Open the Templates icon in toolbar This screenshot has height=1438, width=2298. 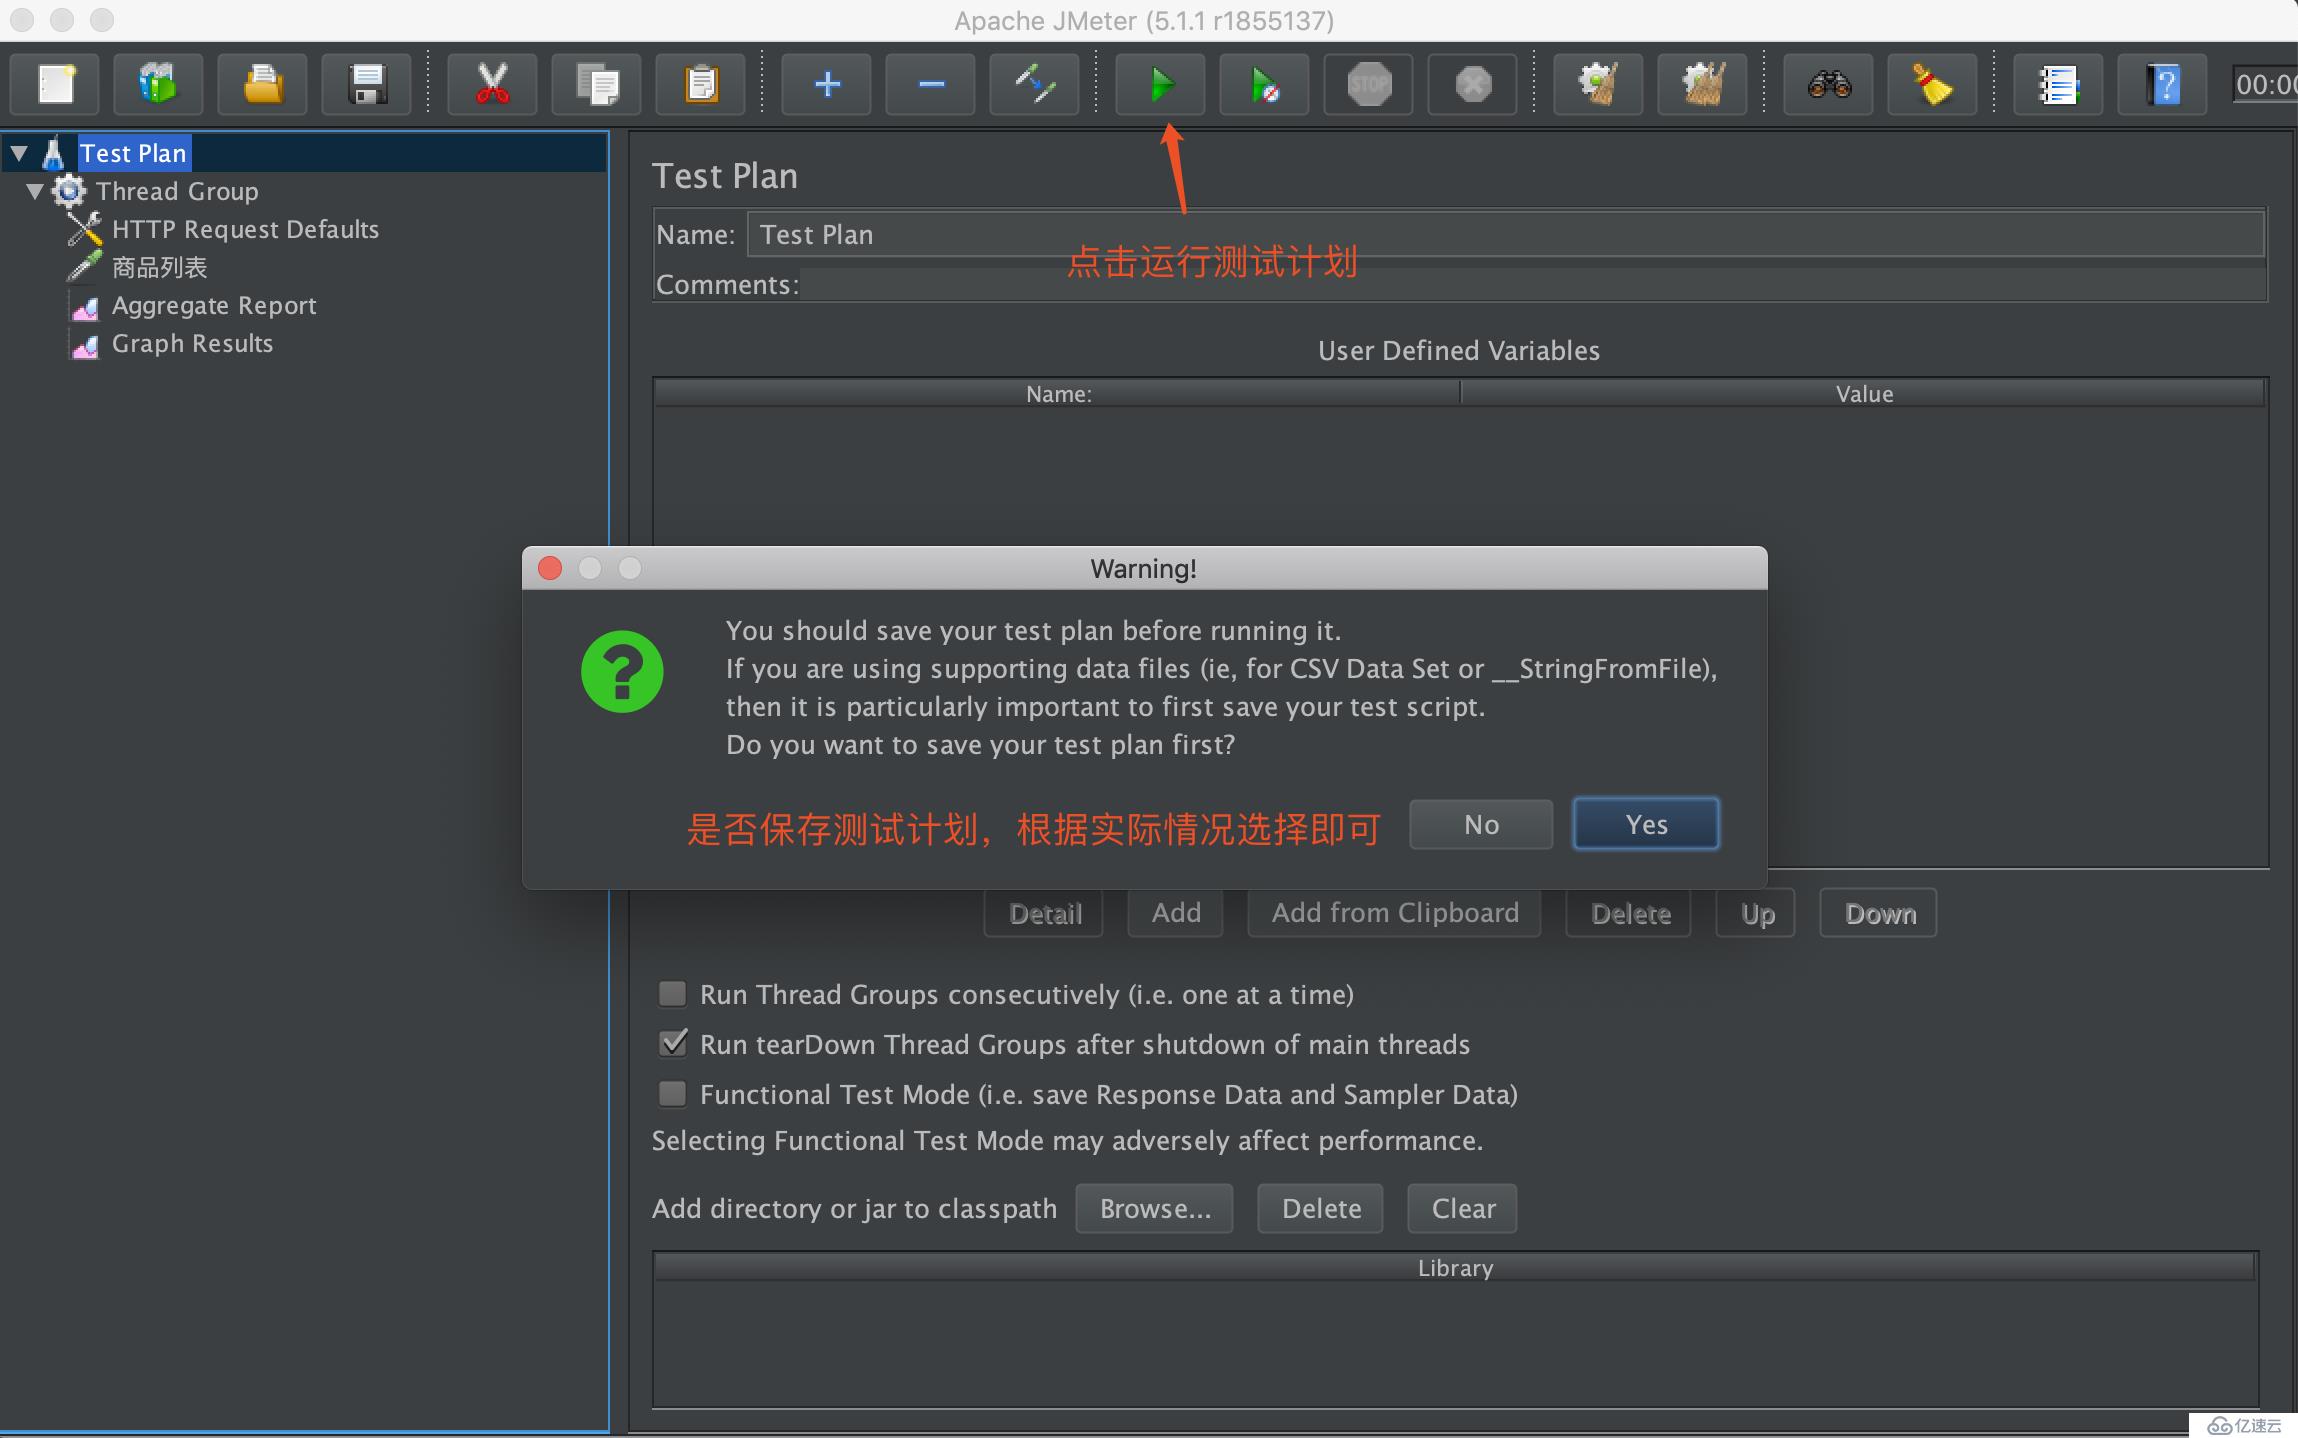click(x=158, y=84)
